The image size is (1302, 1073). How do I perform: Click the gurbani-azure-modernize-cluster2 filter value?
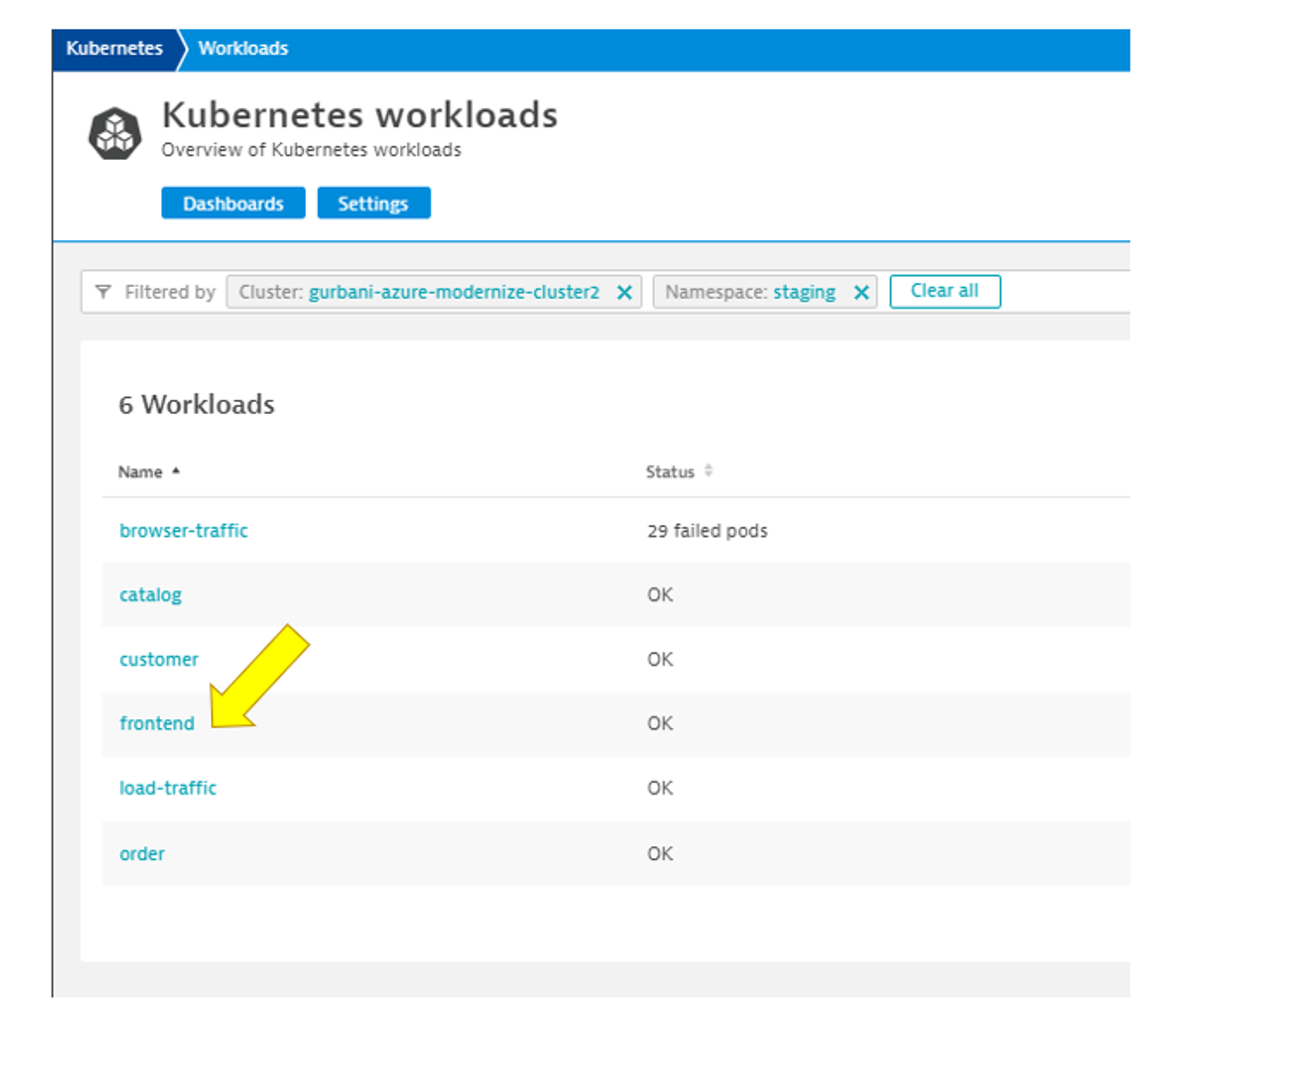(x=453, y=292)
